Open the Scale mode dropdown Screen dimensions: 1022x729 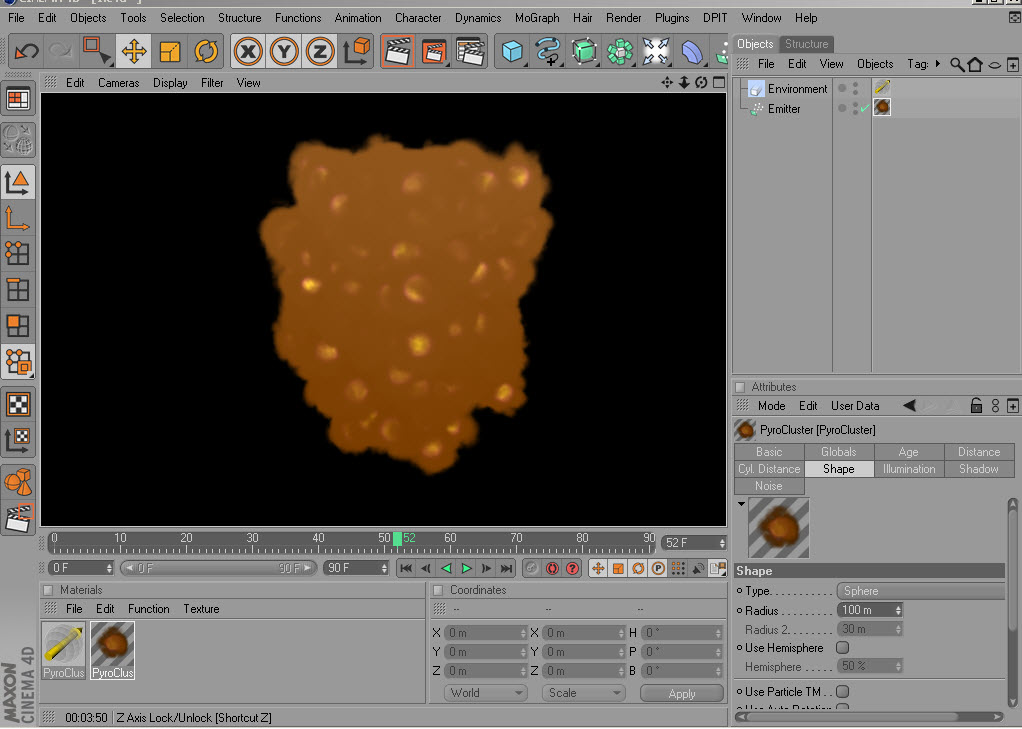[x=583, y=692]
